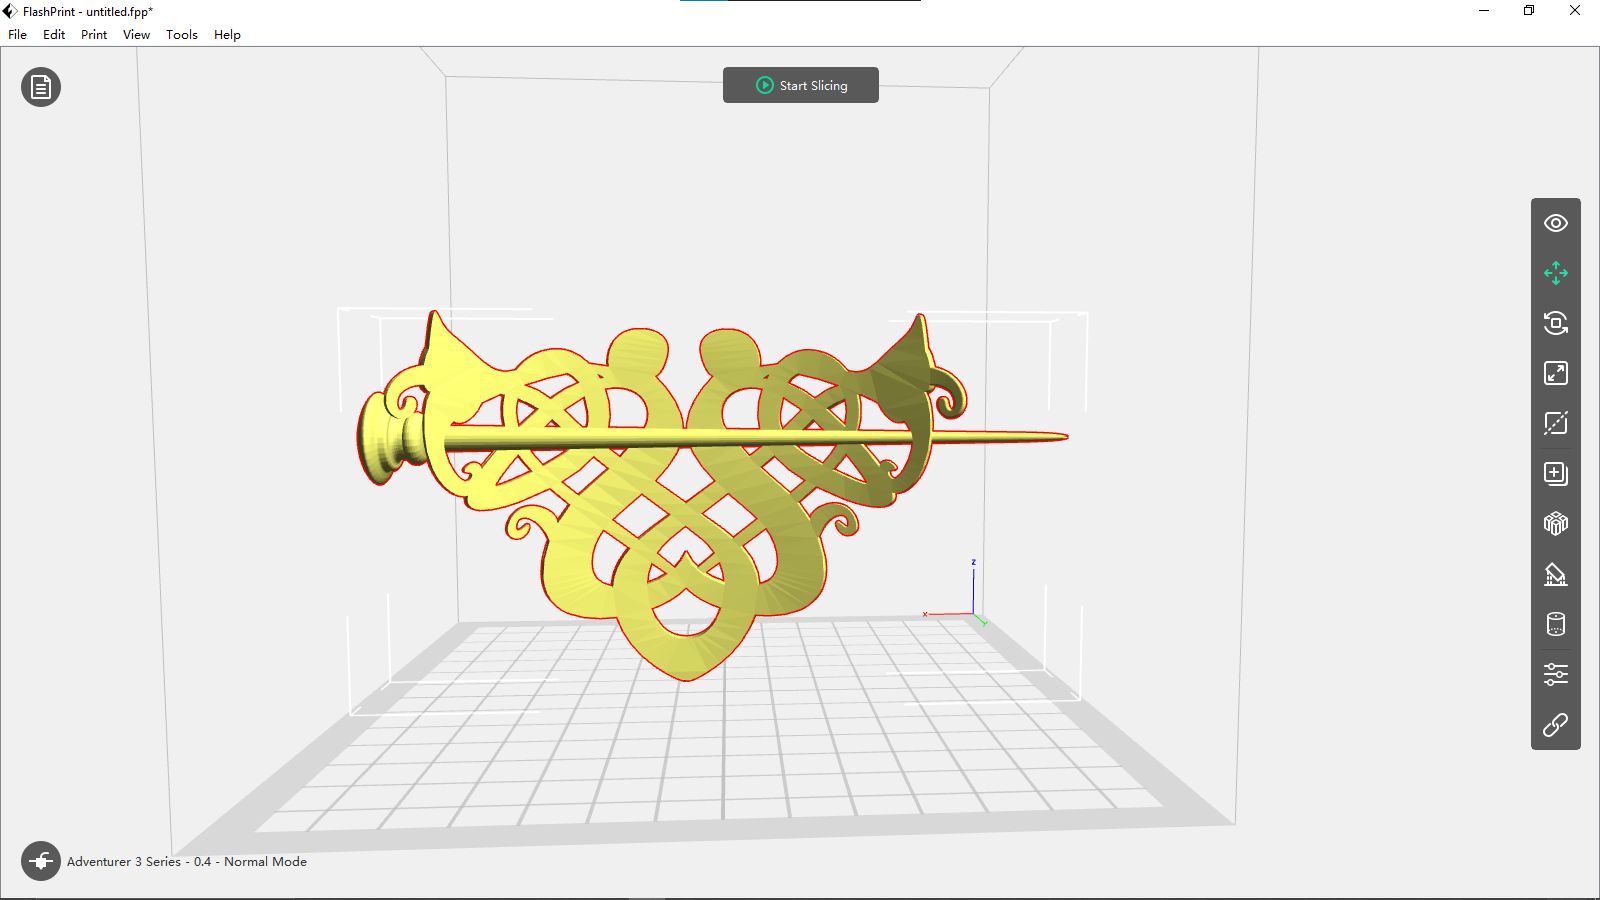This screenshot has height=900, width=1600.
Task: Open the file document icon at top left
Action: click(40, 87)
